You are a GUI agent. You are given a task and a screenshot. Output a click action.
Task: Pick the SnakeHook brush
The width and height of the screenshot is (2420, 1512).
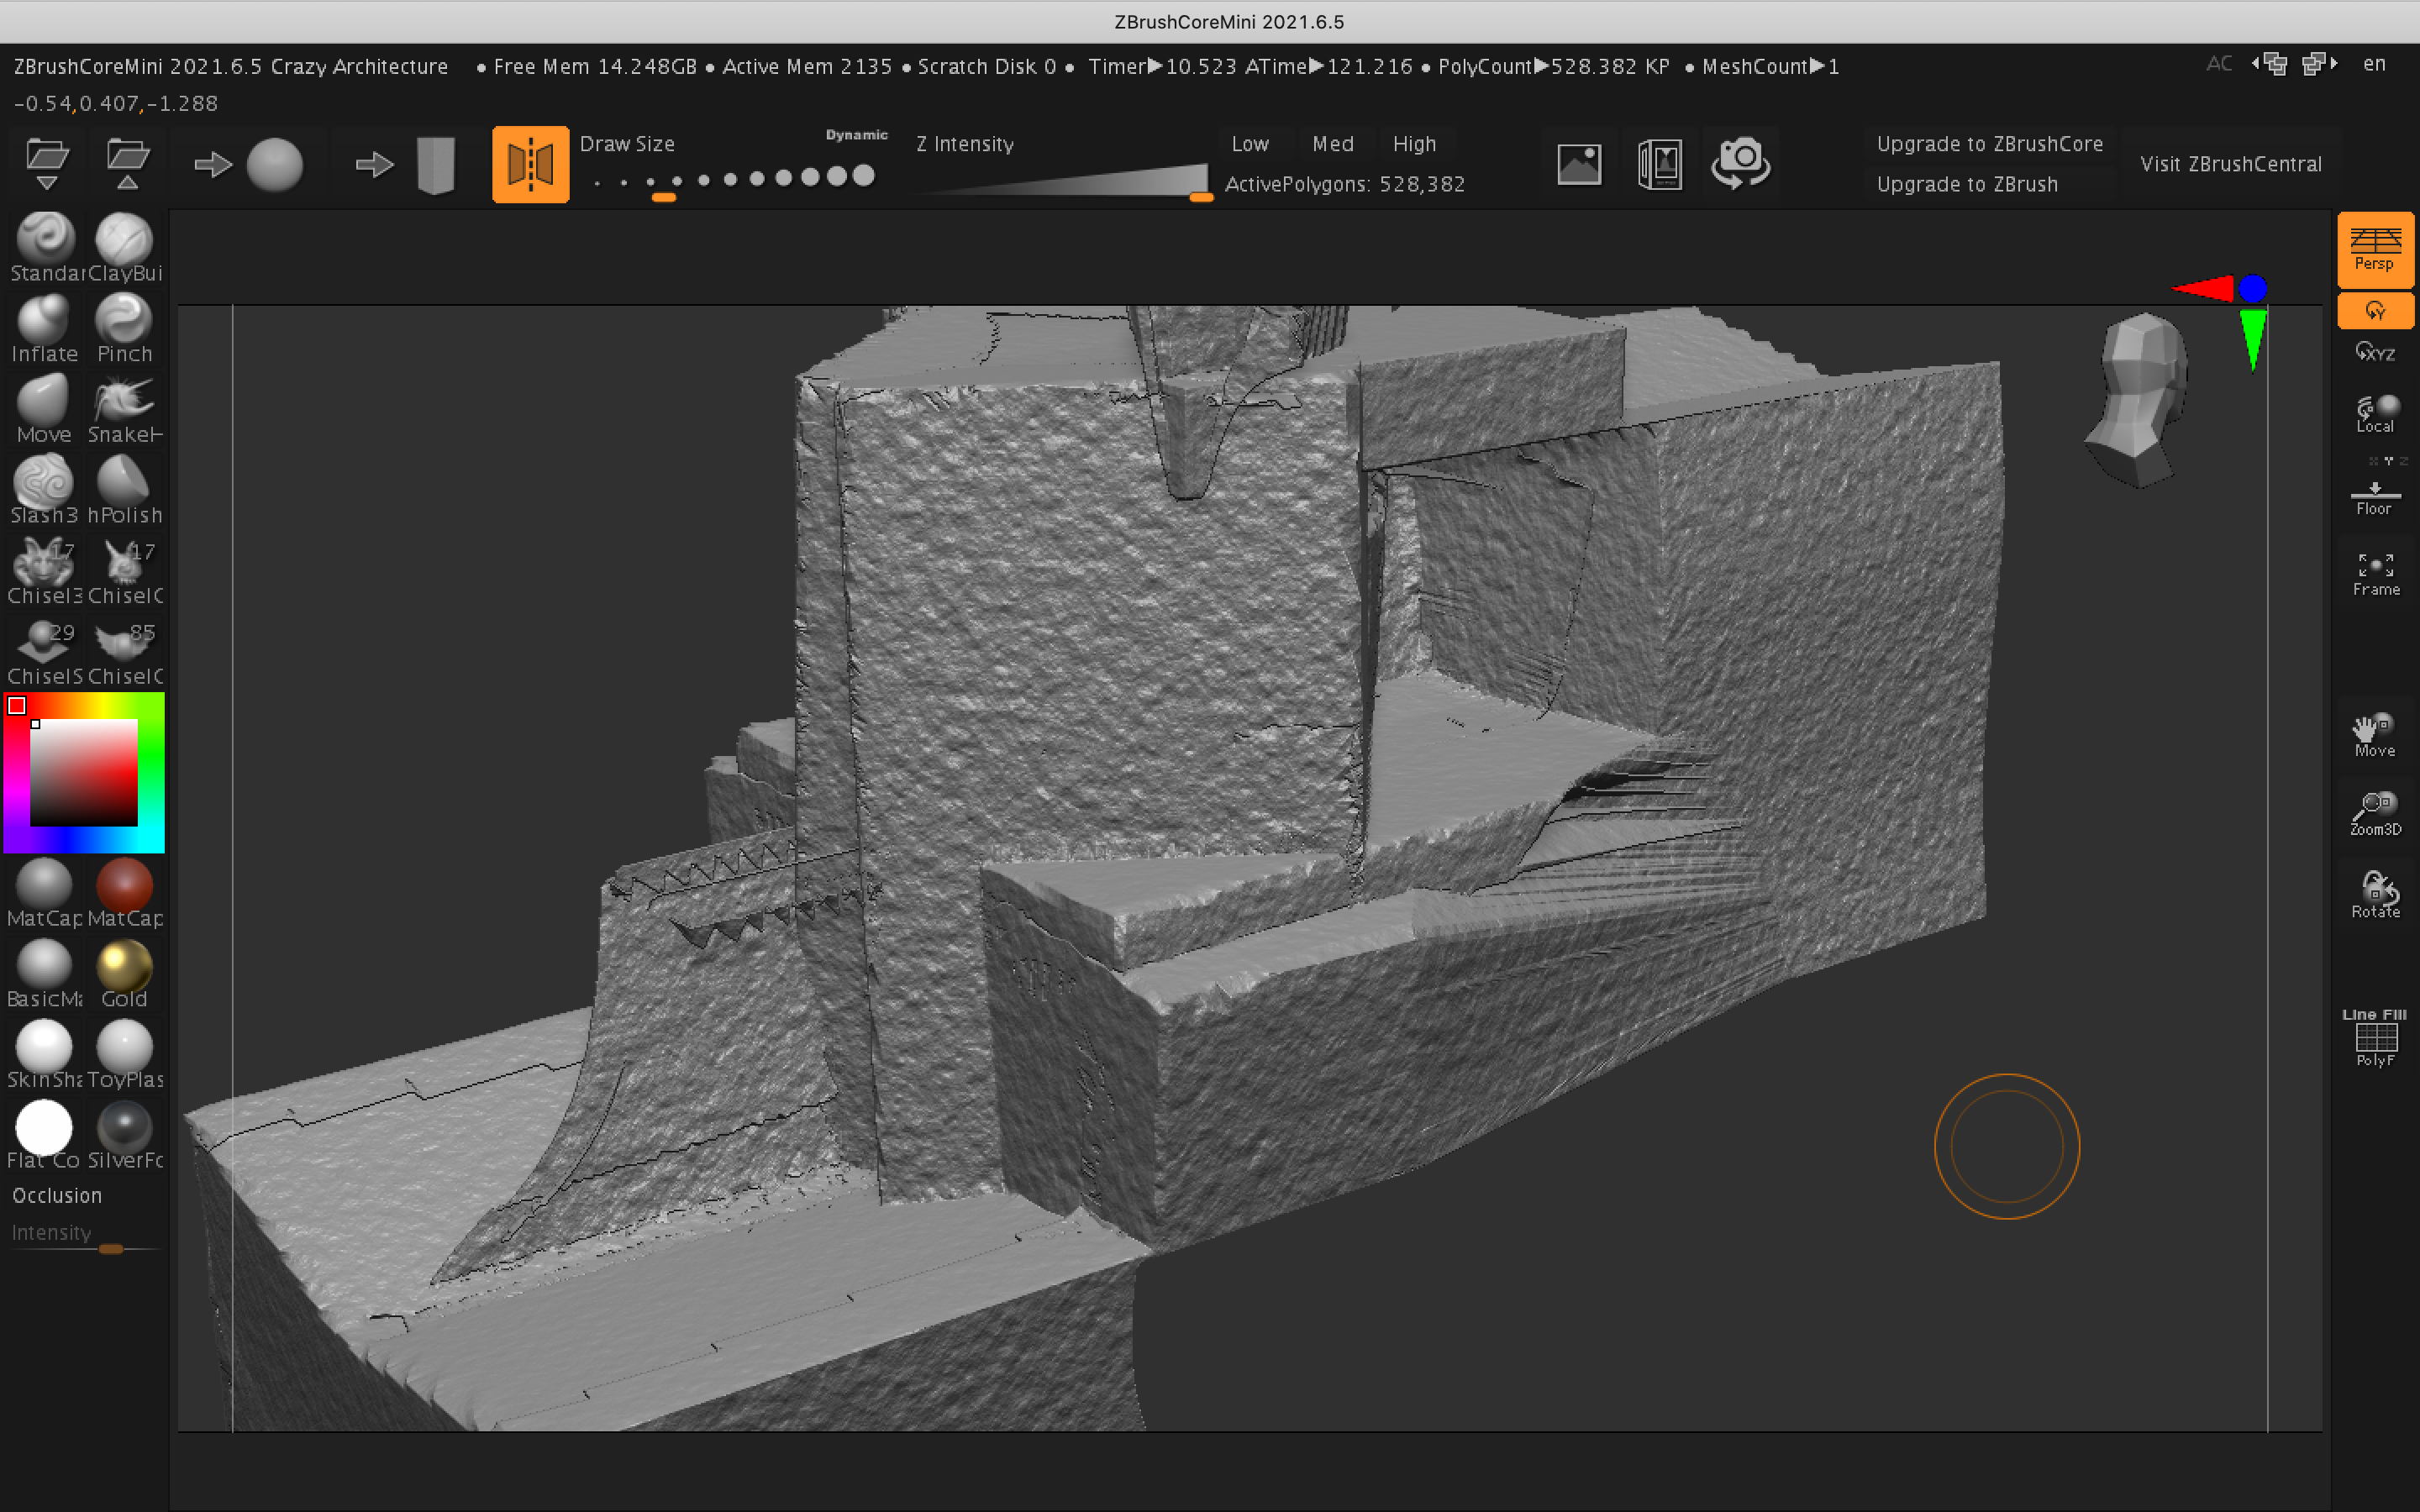124,409
